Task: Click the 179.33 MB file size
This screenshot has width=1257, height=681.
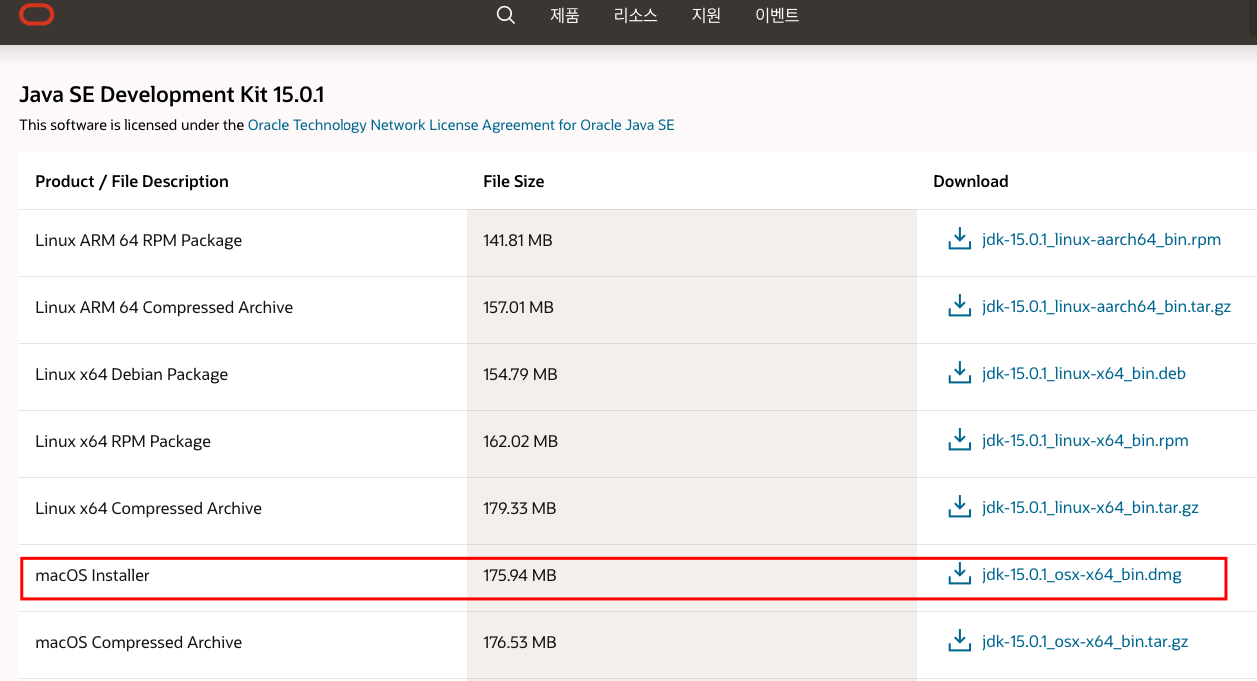Action: [x=520, y=508]
